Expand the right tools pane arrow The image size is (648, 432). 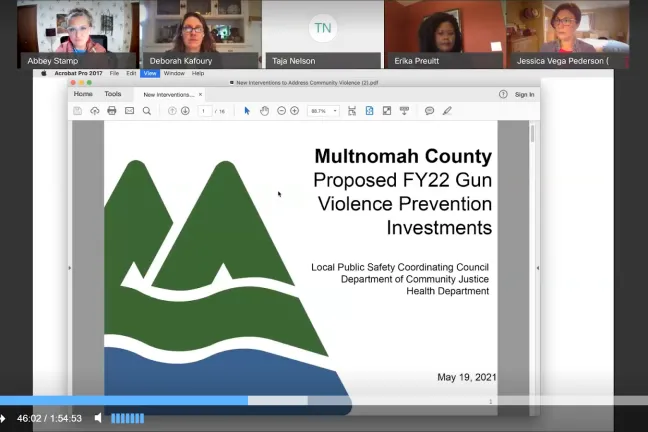(538, 268)
